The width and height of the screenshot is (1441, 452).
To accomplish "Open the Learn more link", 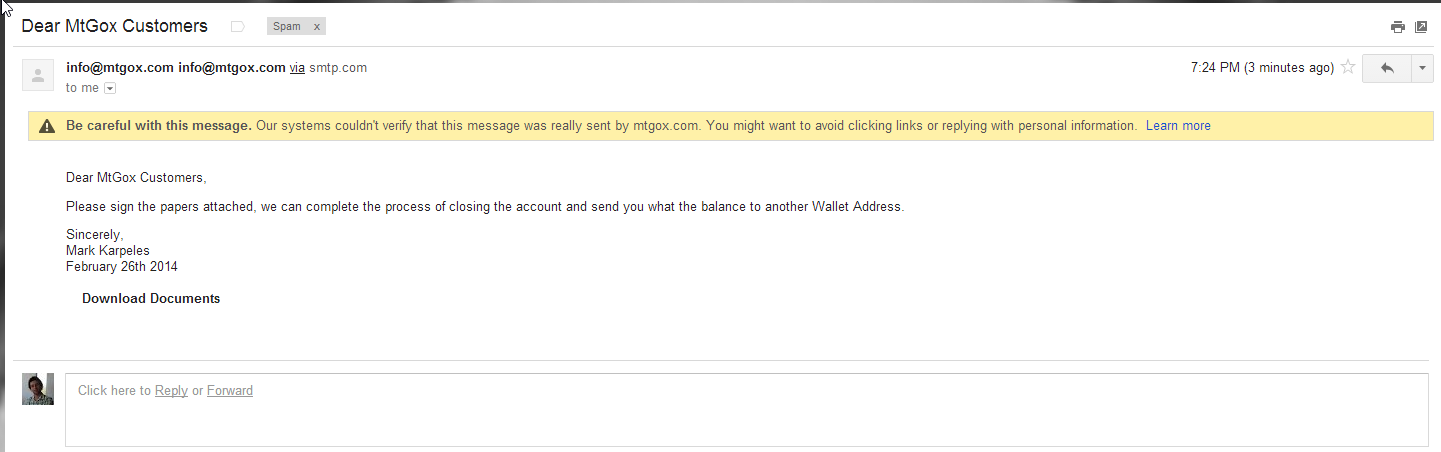I will [1178, 126].
